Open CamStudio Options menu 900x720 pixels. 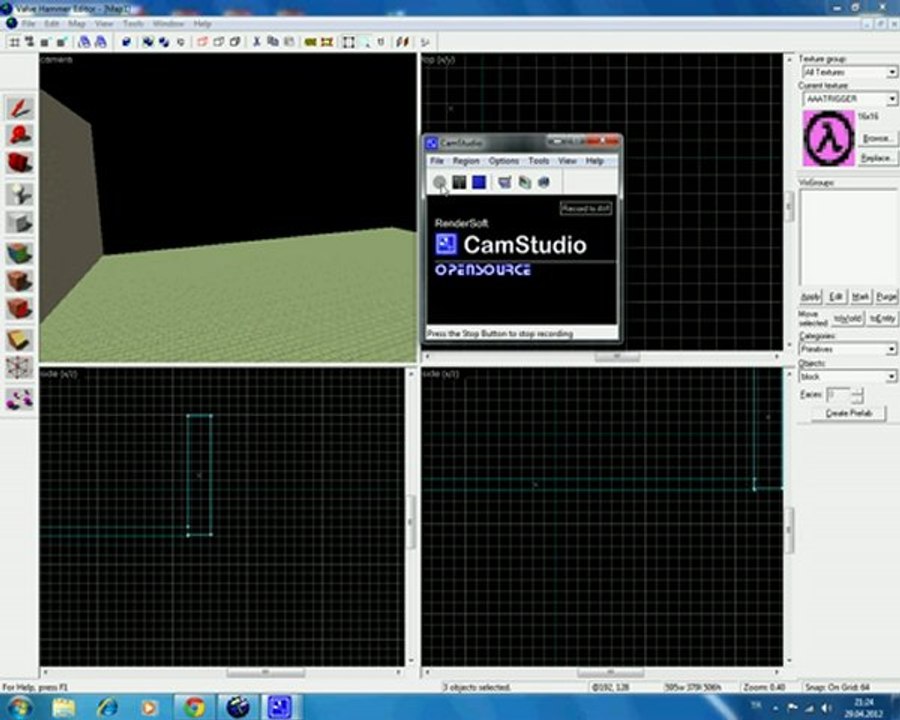coord(503,161)
